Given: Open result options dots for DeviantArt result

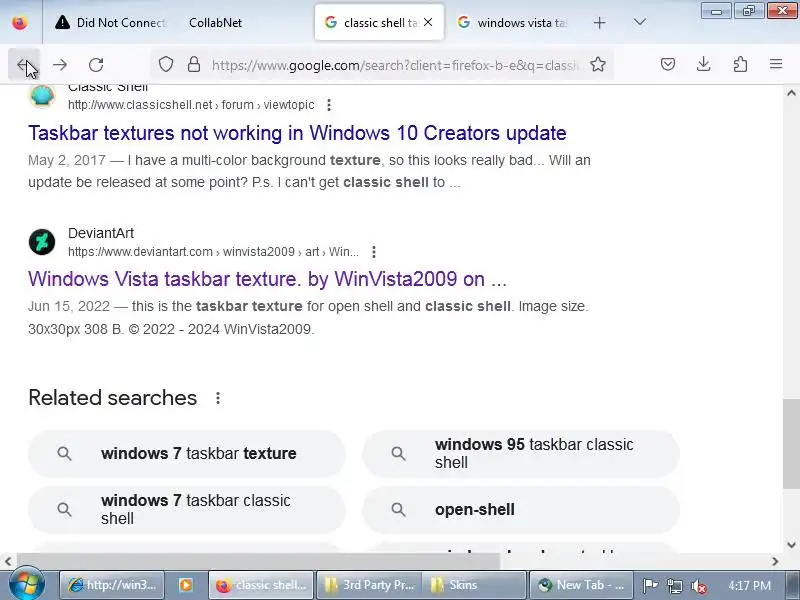Looking at the screenshot, I should tap(374, 252).
